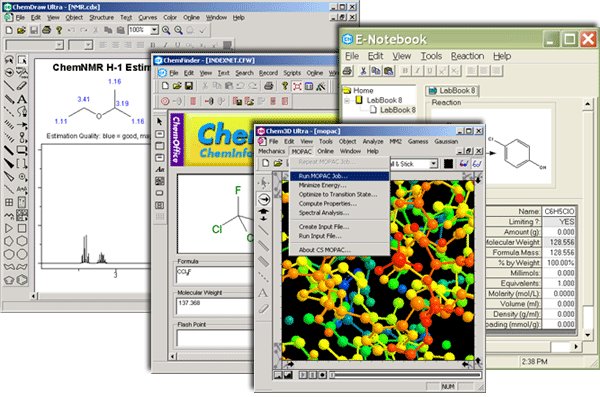This screenshot has width=600, height=397.
Task: Click black background color swatch in Chem3D
Action: pos(448,164)
